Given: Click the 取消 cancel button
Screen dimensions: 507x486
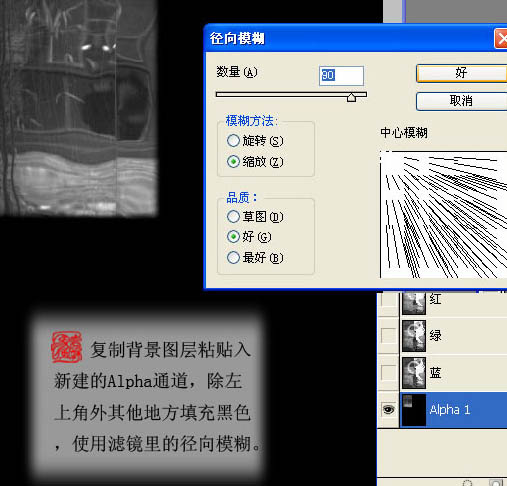Looking at the screenshot, I should coord(462,101).
